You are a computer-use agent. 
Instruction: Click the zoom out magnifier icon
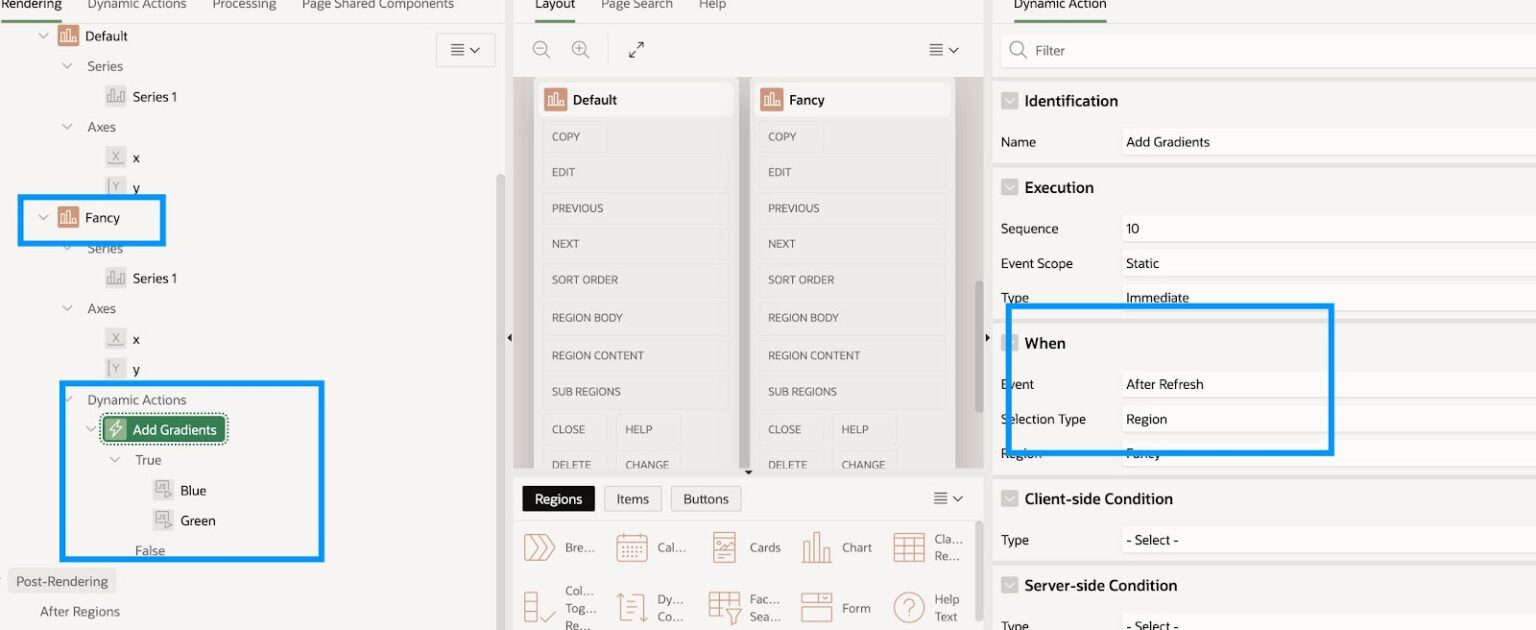[541, 49]
